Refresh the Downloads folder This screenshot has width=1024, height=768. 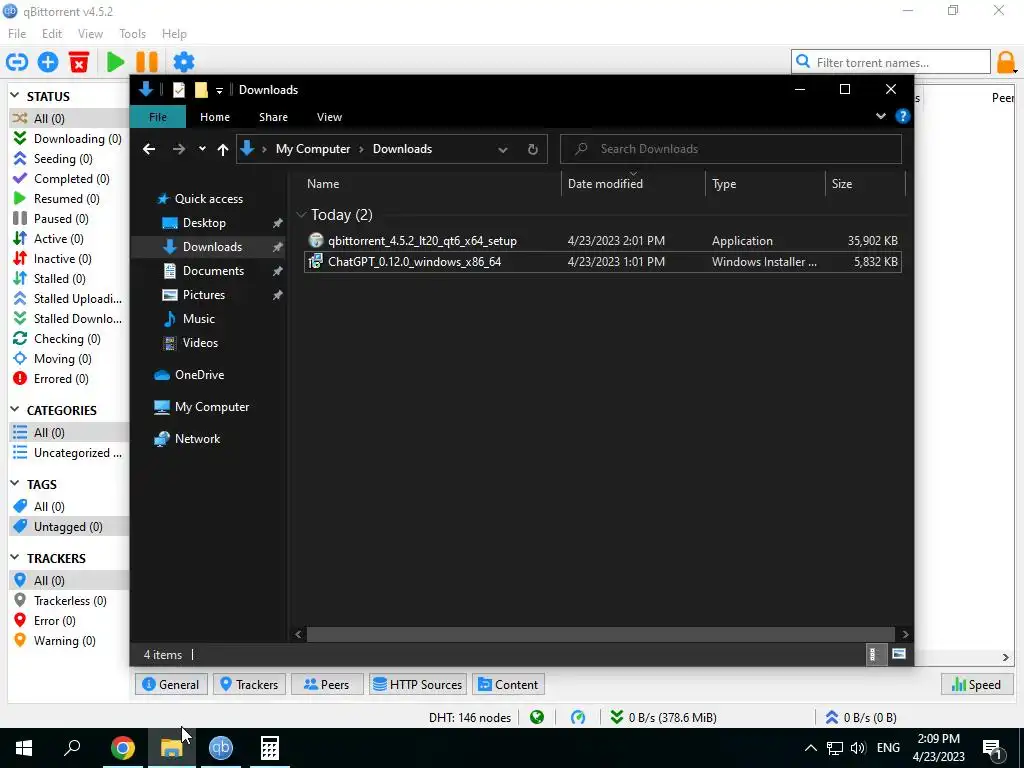(x=533, y=149)
